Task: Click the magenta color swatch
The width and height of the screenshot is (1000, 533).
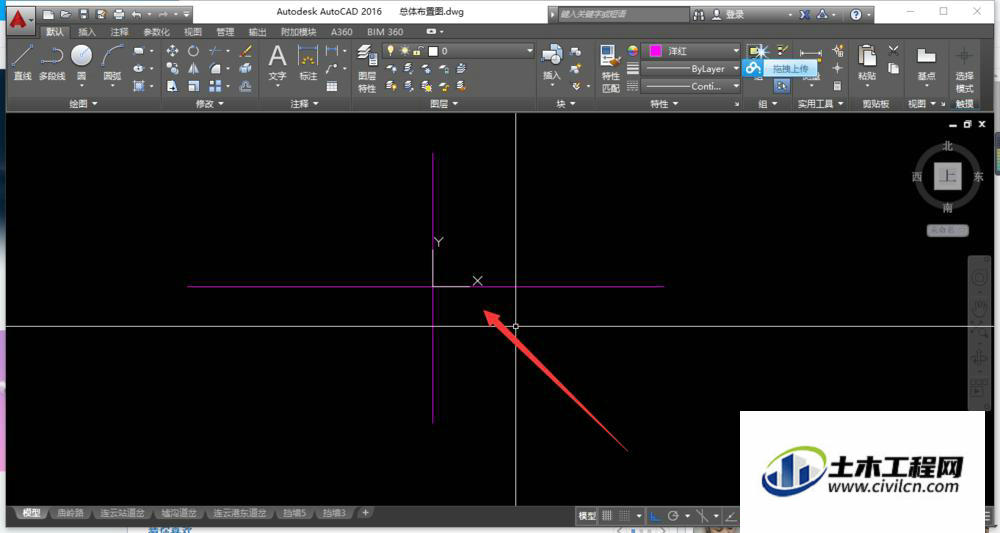Action: tap(655, 50)
